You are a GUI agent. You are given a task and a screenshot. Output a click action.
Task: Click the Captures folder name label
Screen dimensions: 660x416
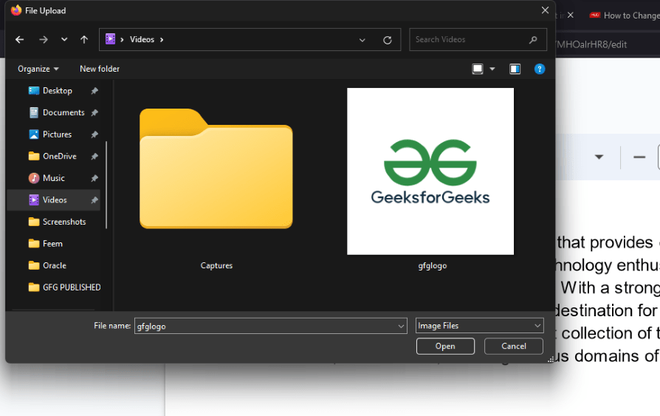(x=216, y=266)
